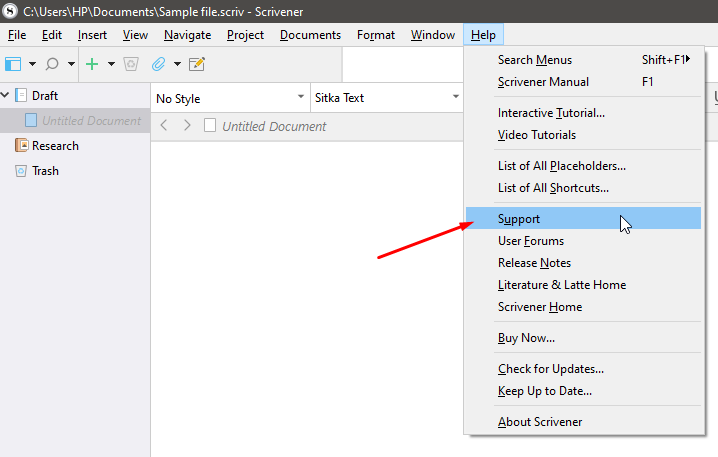Image resolution: width=718 pixels, height=457 pixels.
Task: Open Scrivener Manual from Help menu
Action: point(583,82)
